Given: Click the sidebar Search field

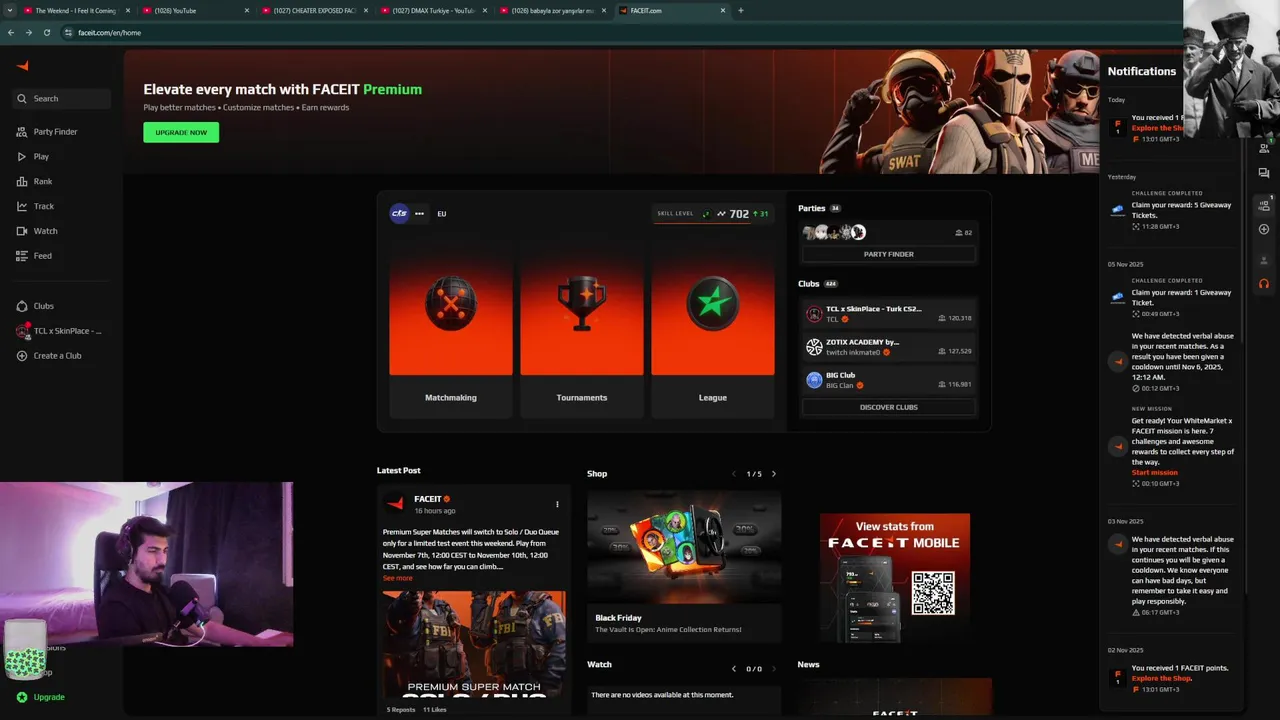Looking at the screenshot, I should [x=62, y=99].
